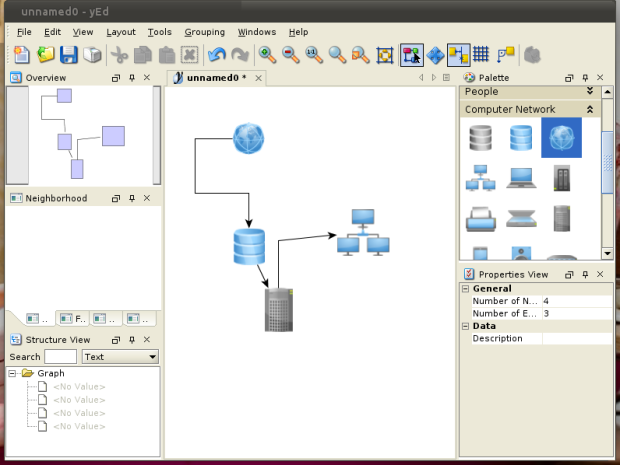Click the Zoom In magnifier icon
Screen dimensions: 620x465
[267, 55]
